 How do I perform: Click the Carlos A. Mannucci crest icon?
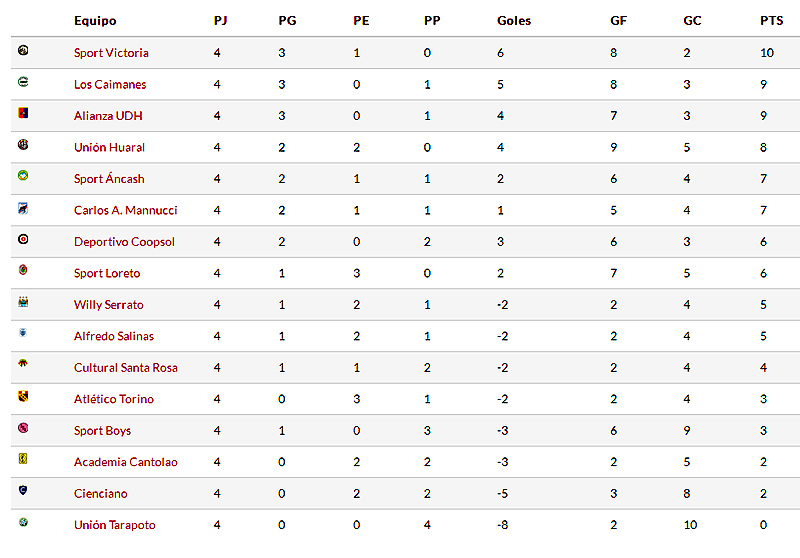[23, 208]
